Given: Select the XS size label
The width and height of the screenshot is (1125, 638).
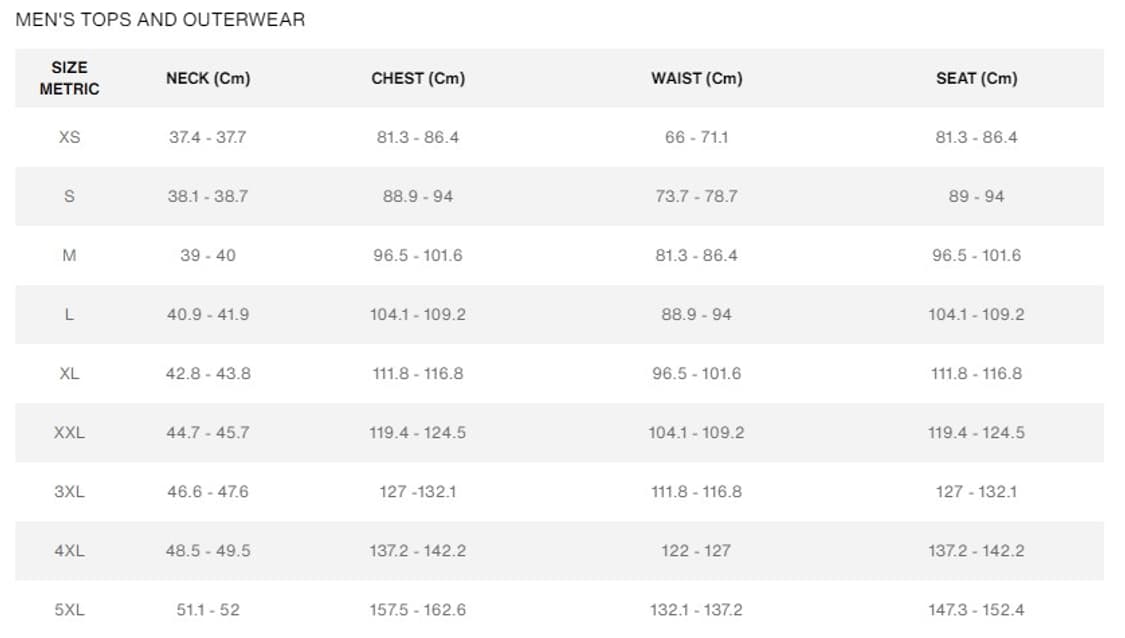Looking at the screenshot, I should [x=69, y=137].
